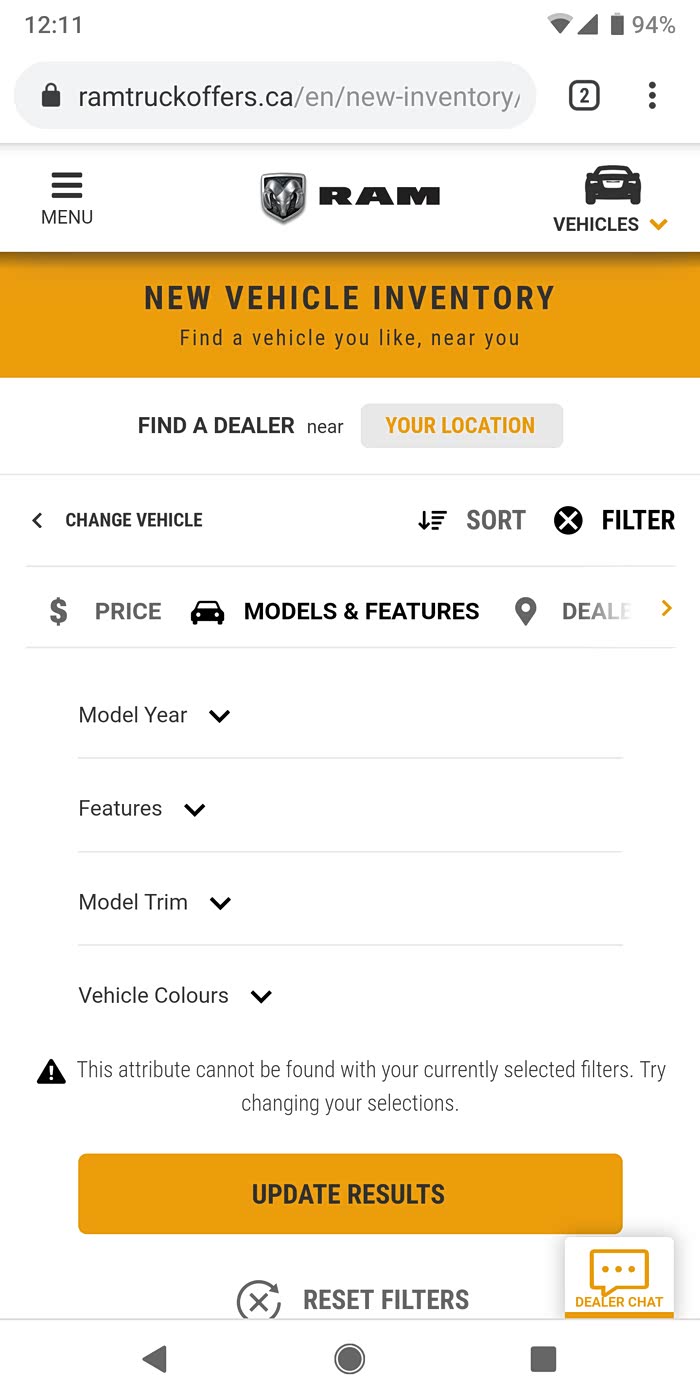Screen dimensions: 700x1400
Task: Close the filter panel with X icon
Action: (568, 520)
